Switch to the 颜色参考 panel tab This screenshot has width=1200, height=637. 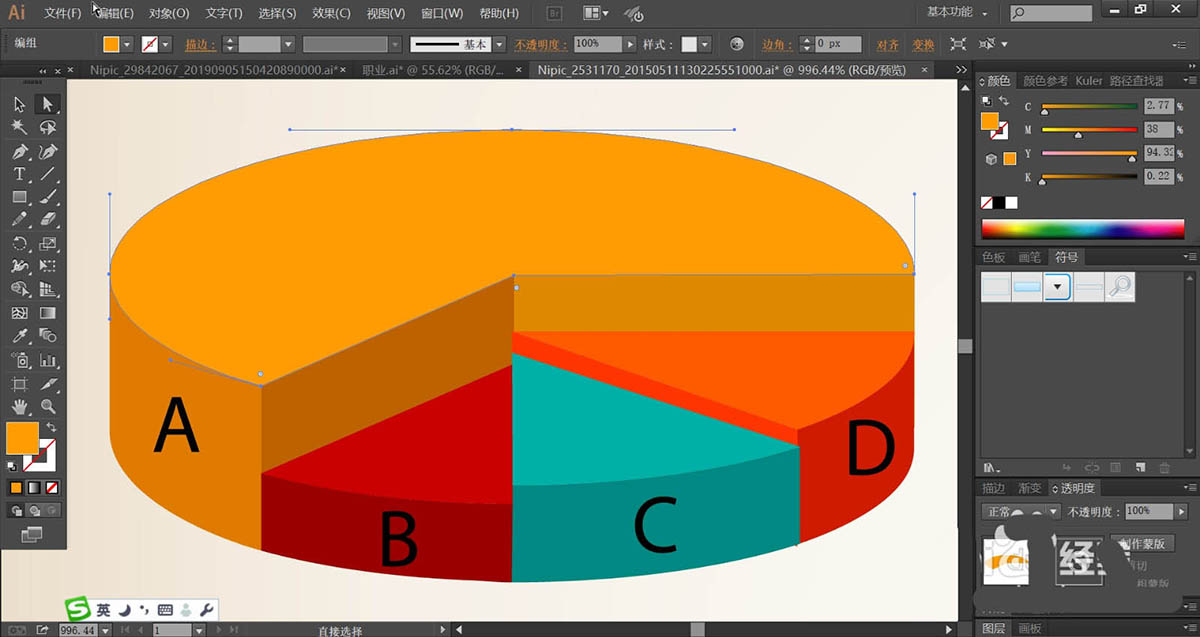coord(1045,80)
